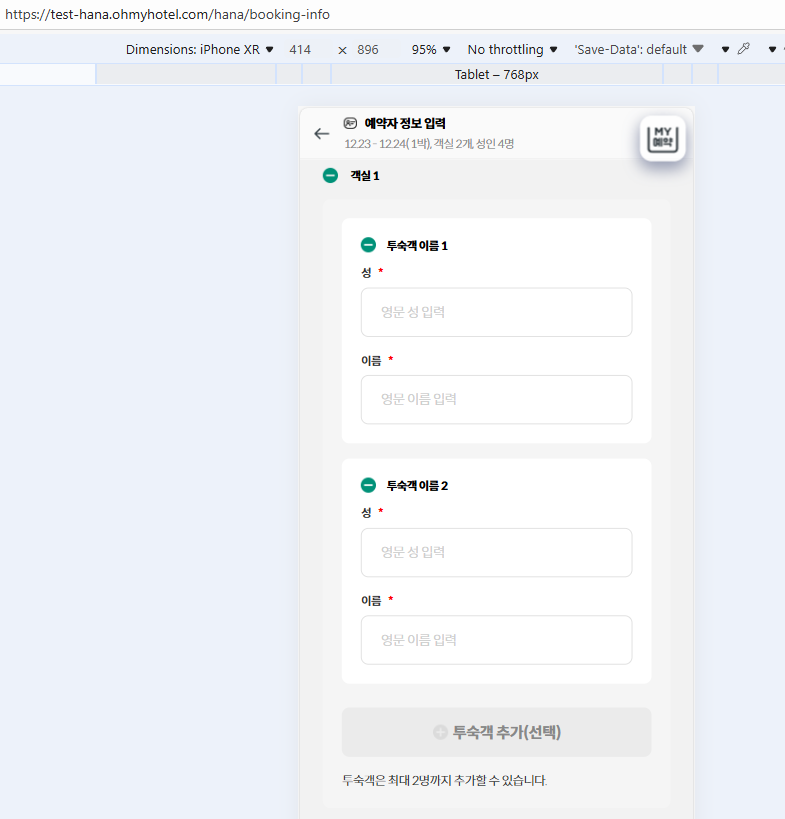Click the 투숙객 이름 1 heading
785x819 pixels.
click(417, 245)
